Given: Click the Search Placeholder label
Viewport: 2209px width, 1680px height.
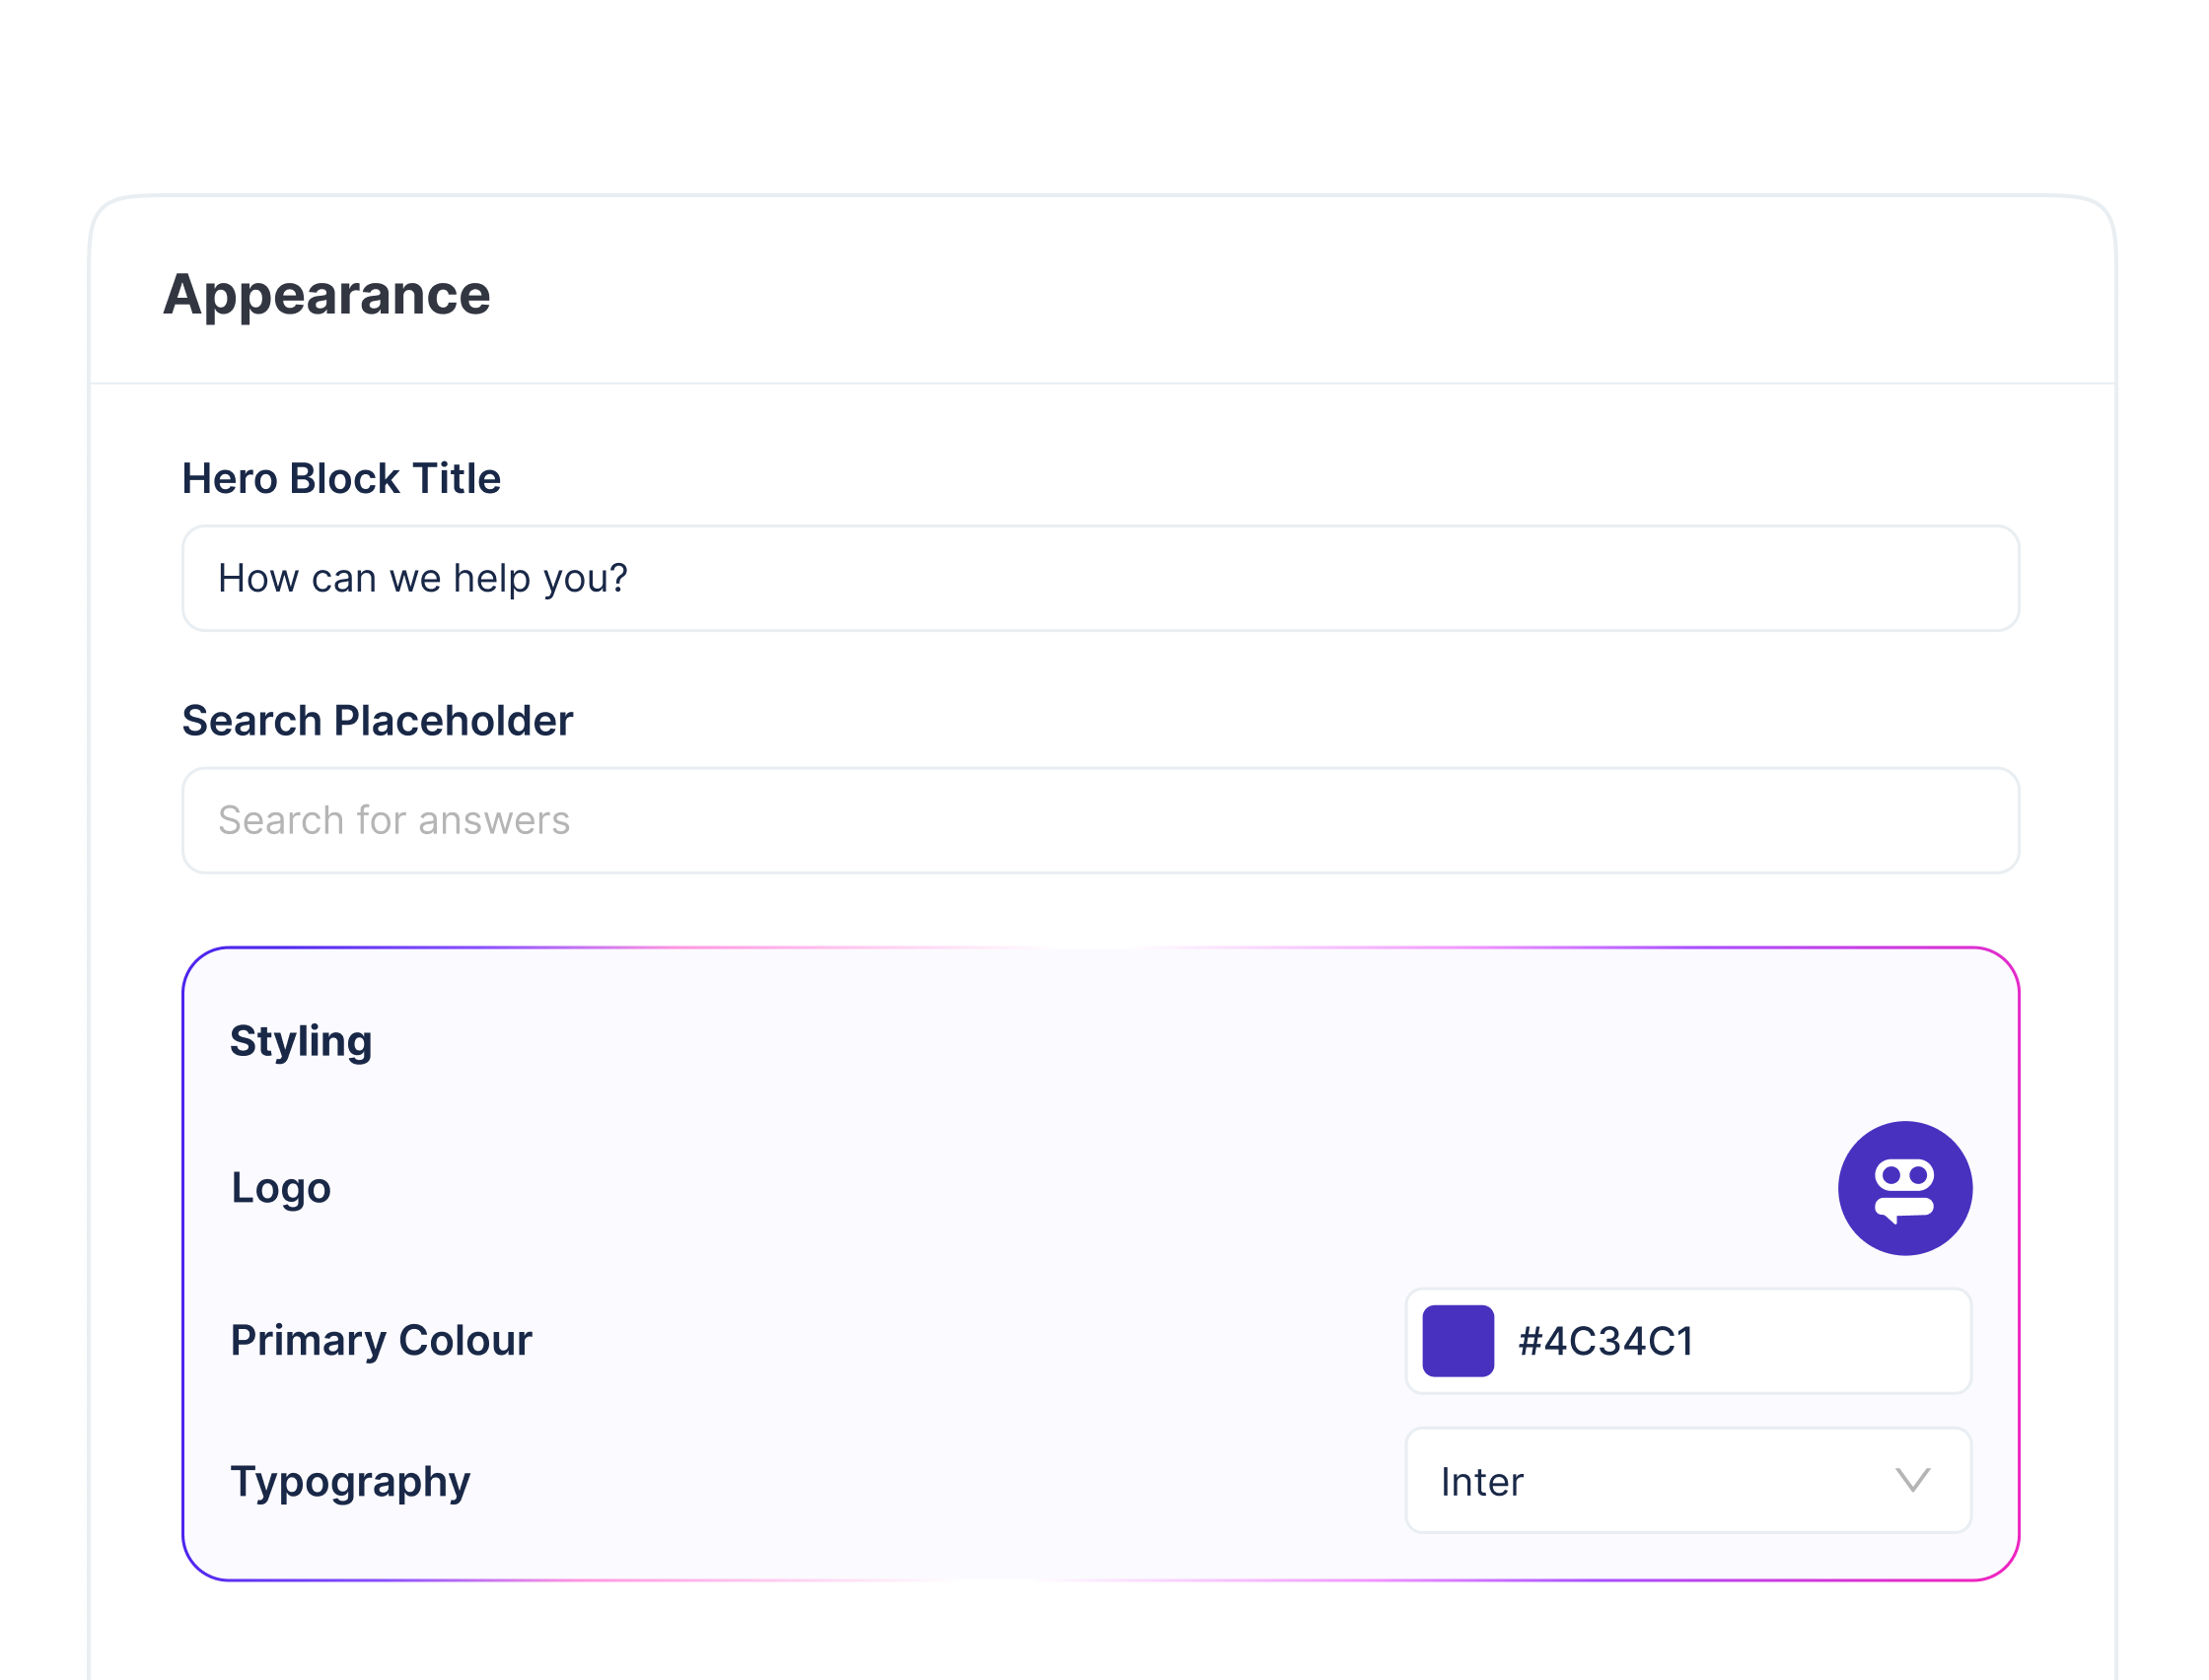Looking at the screenshot, I should [x=377, y=721].
